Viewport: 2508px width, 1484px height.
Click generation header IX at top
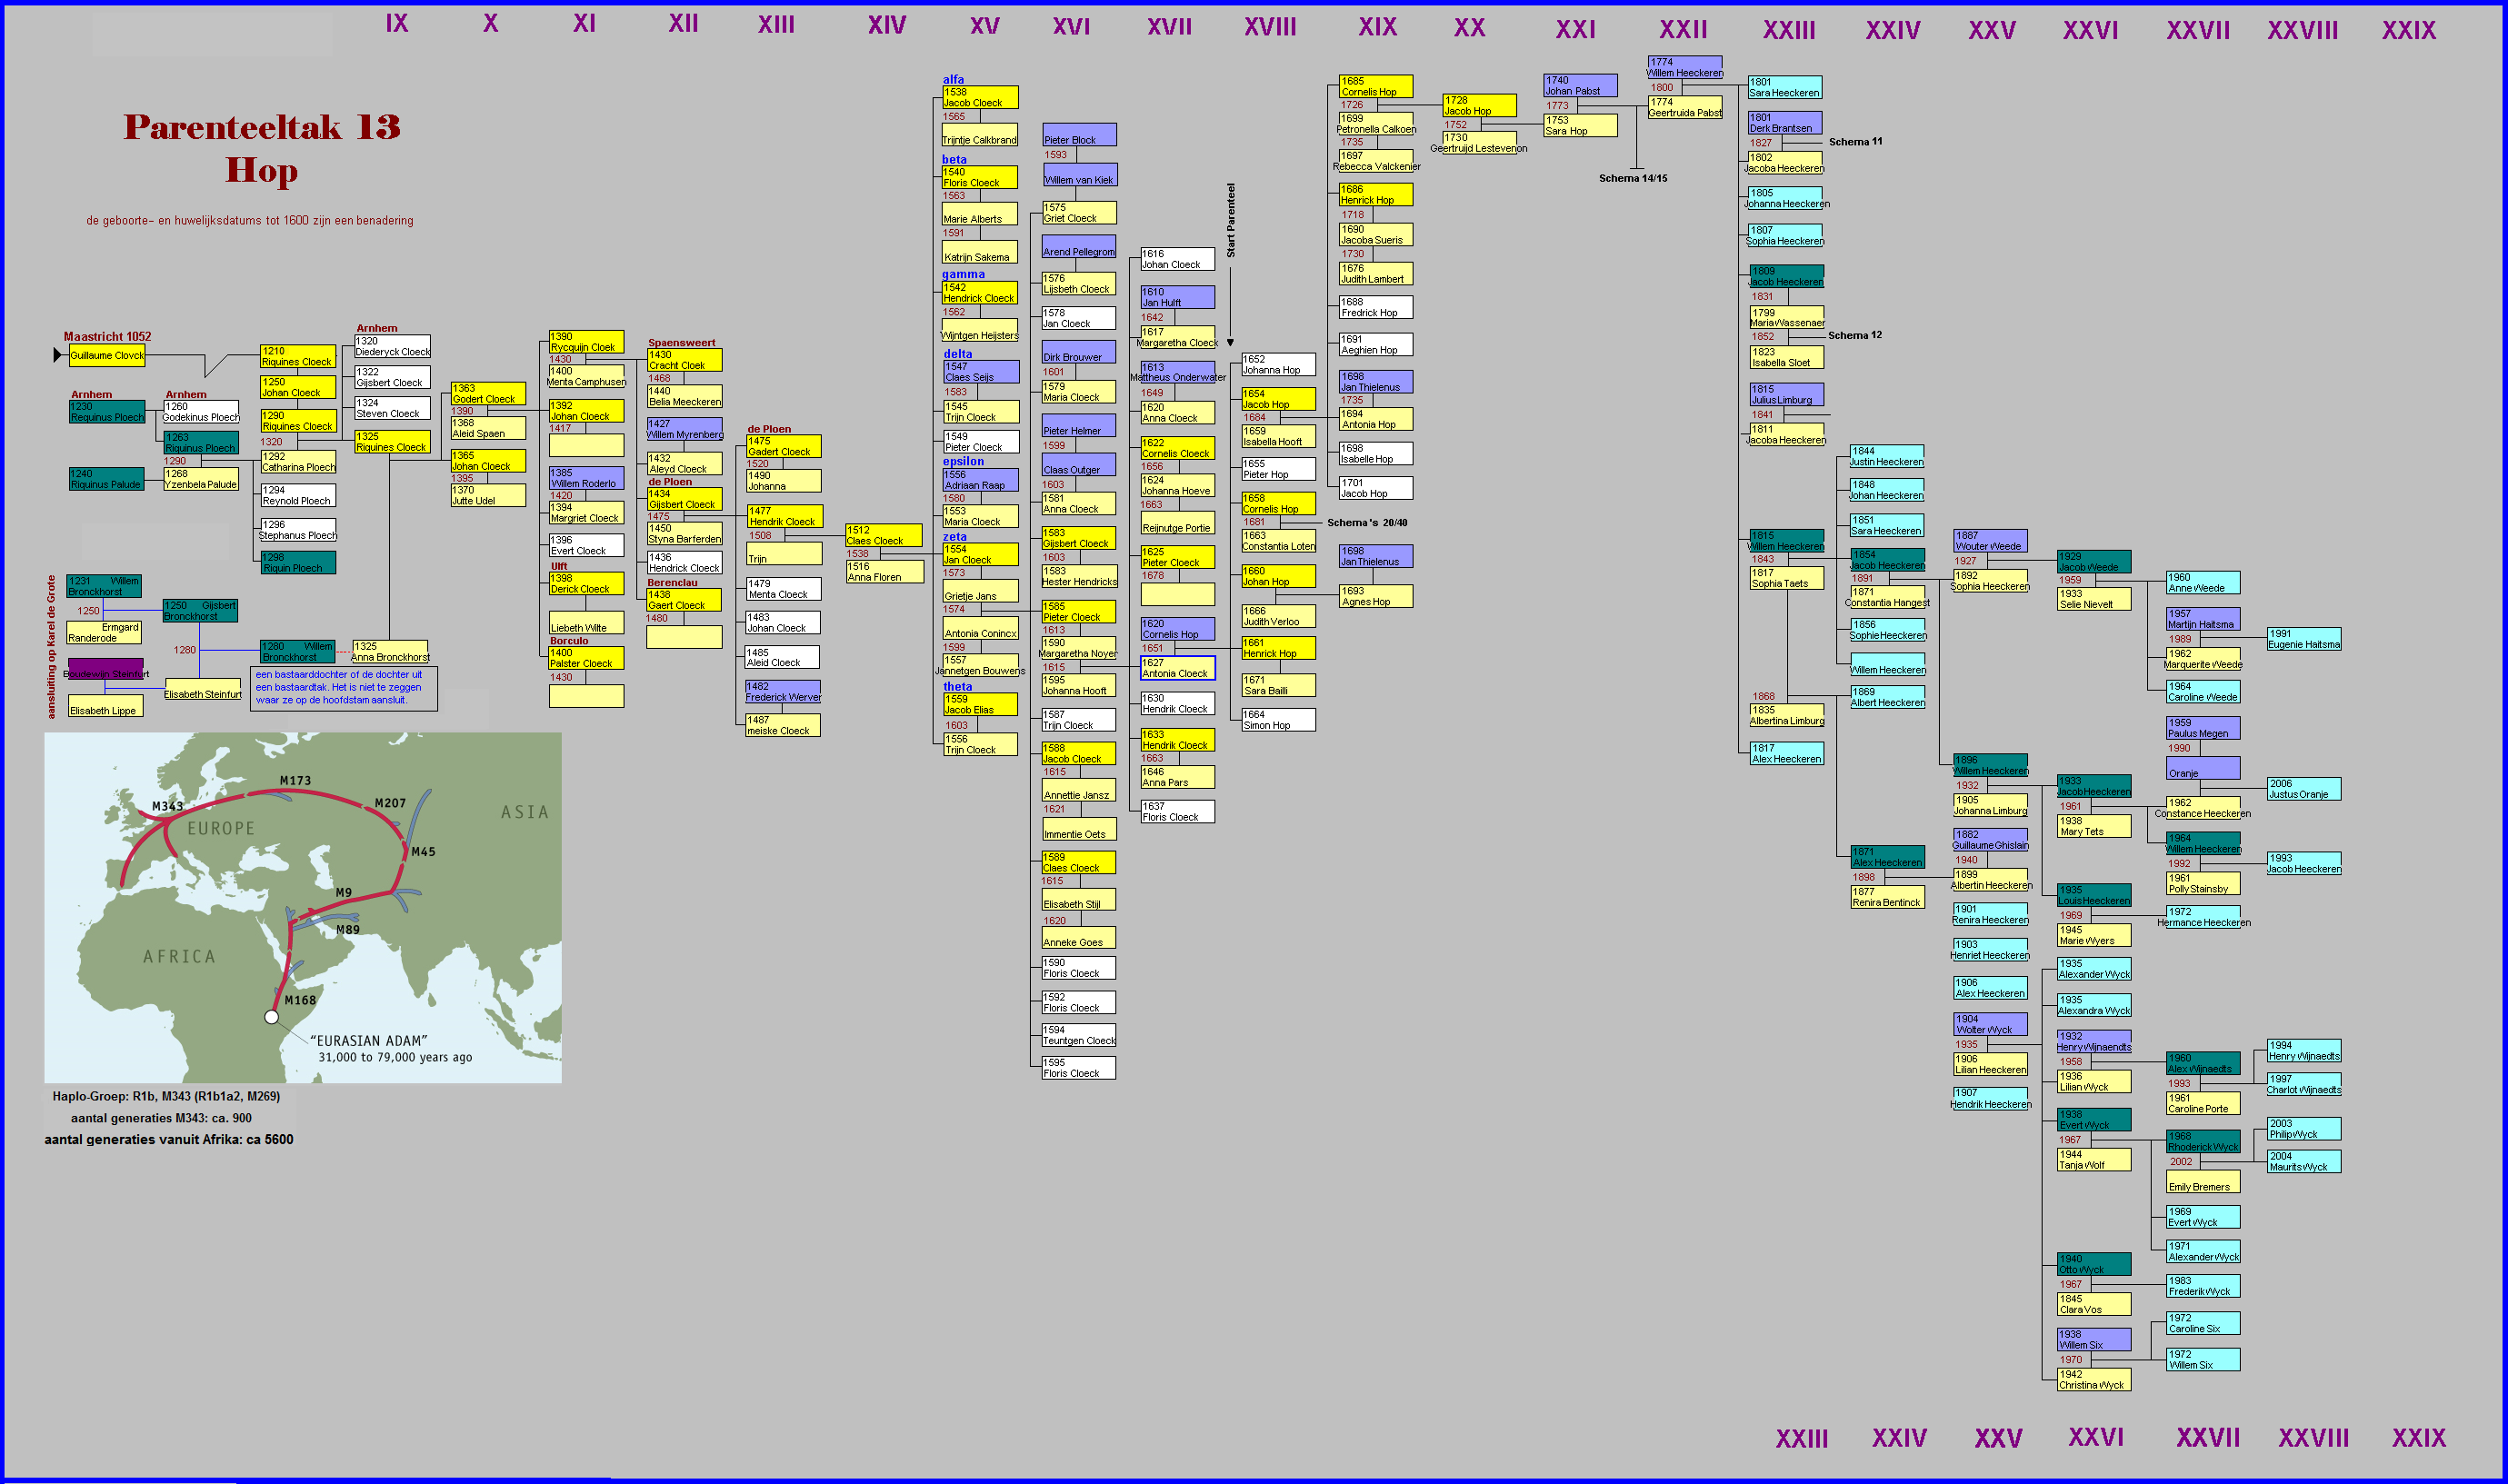[397, 24]
